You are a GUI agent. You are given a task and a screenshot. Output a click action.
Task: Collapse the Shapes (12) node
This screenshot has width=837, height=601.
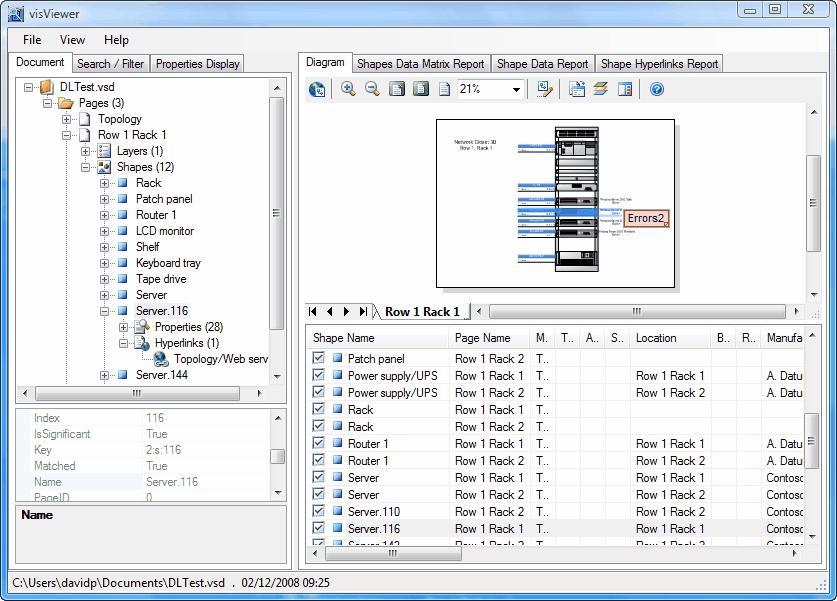pos(85,167)
